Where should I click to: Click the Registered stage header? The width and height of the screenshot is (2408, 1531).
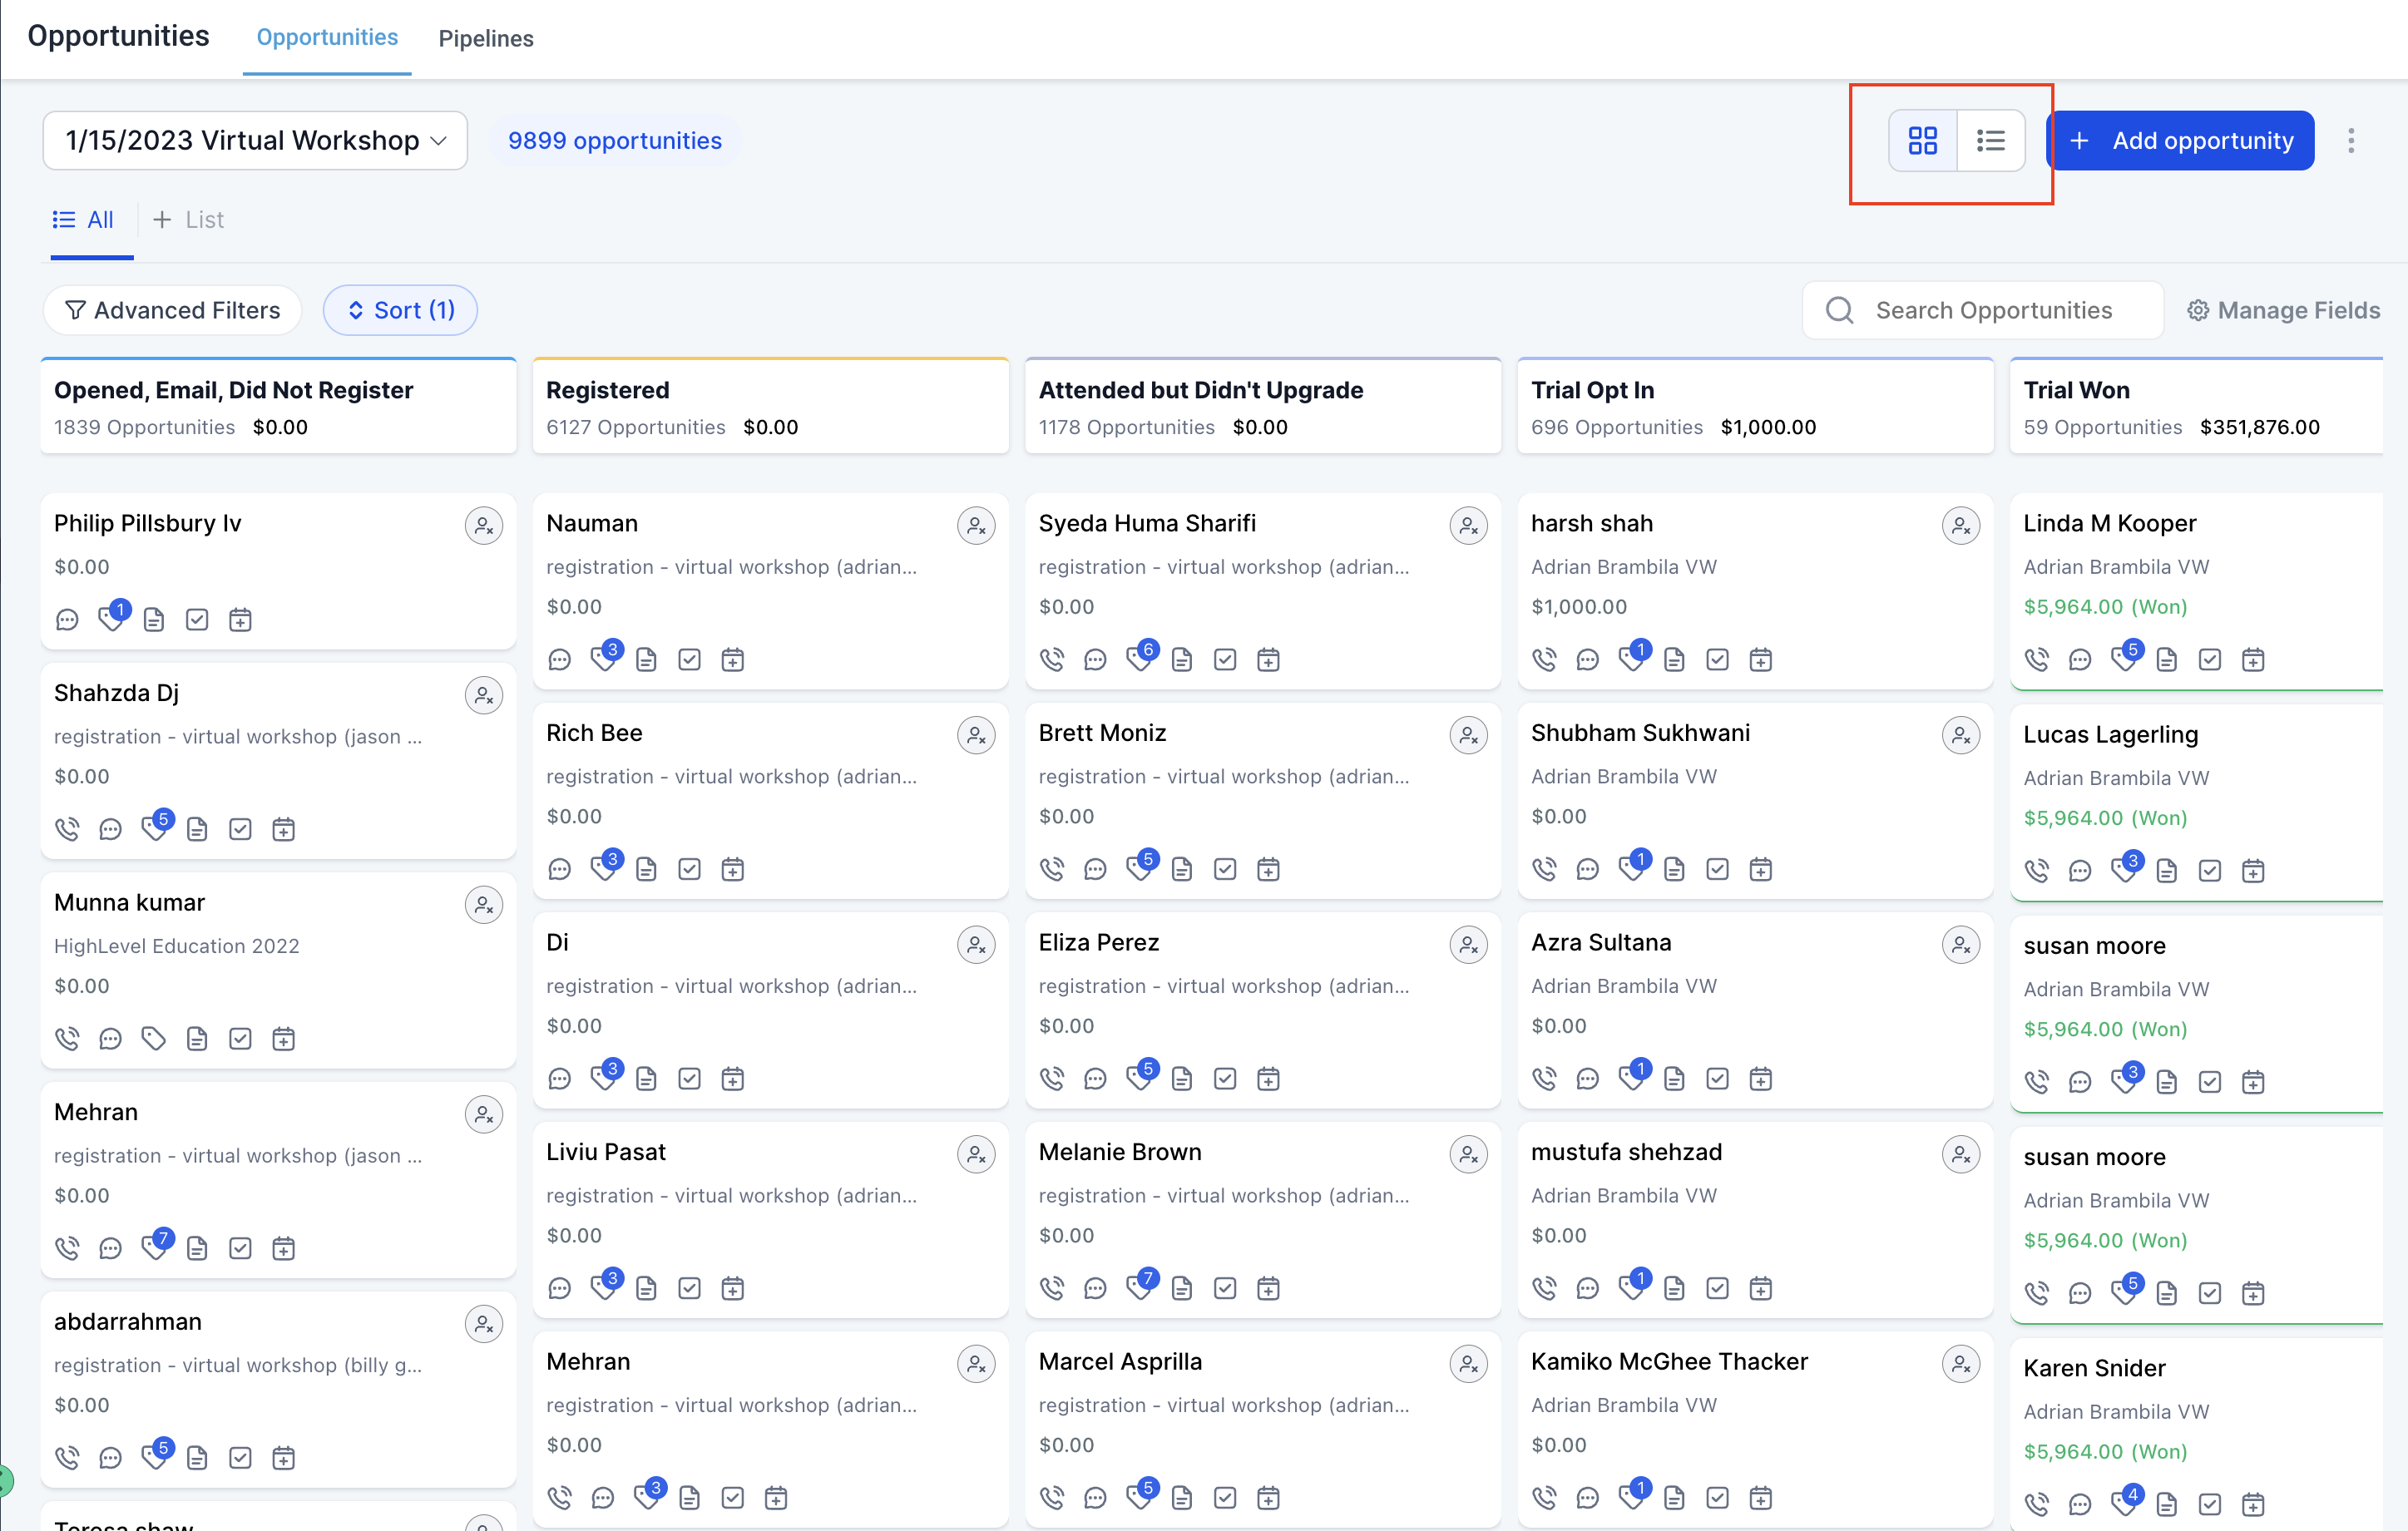pos(771,406)
